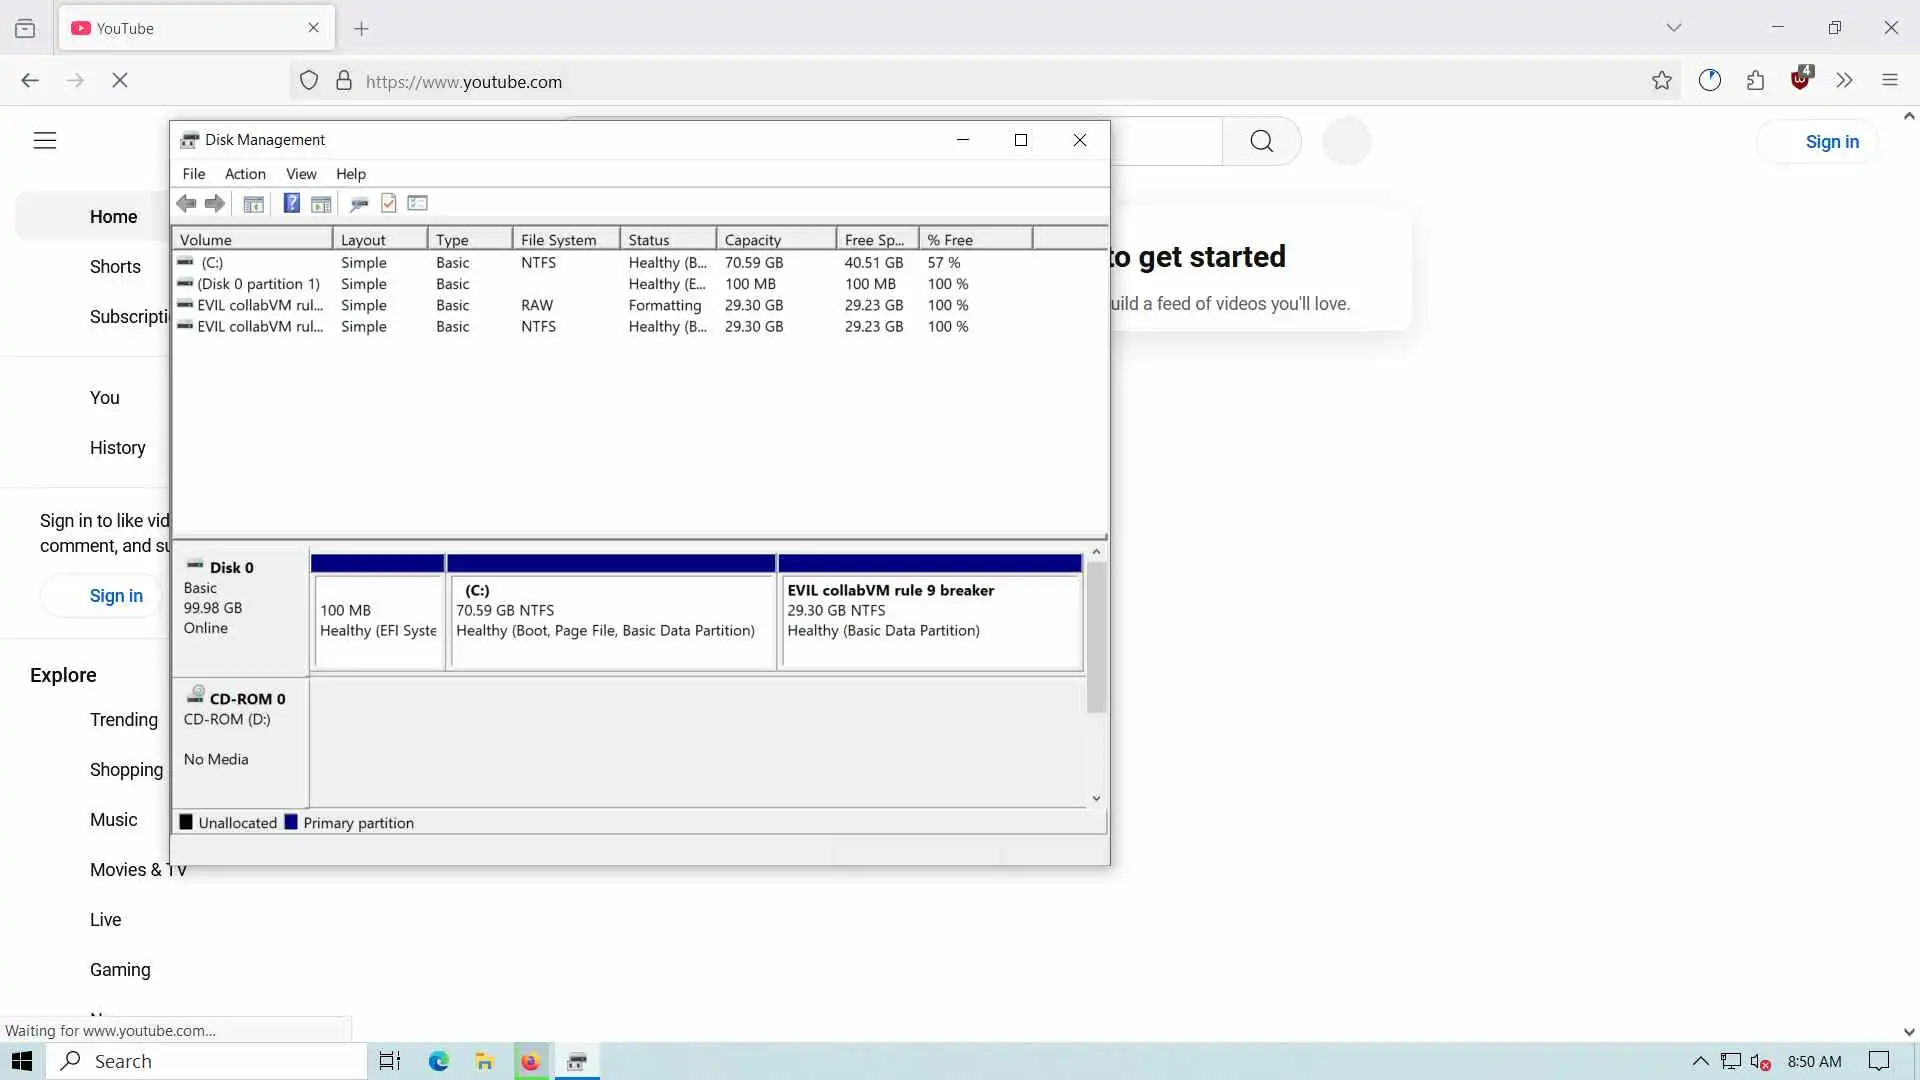
Task: Click the disk connection settings toolbar icon
Action: (359, 204)
